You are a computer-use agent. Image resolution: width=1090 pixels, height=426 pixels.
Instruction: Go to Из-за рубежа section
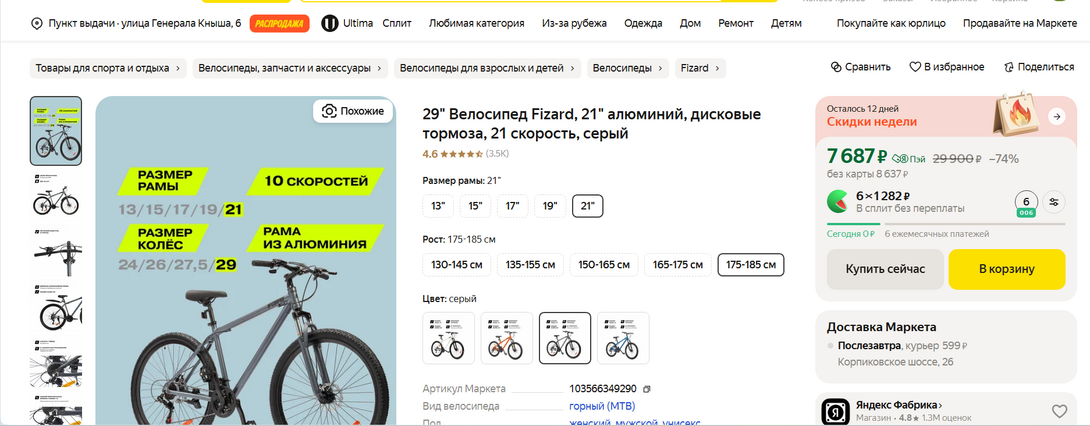[x=574, y=23]
